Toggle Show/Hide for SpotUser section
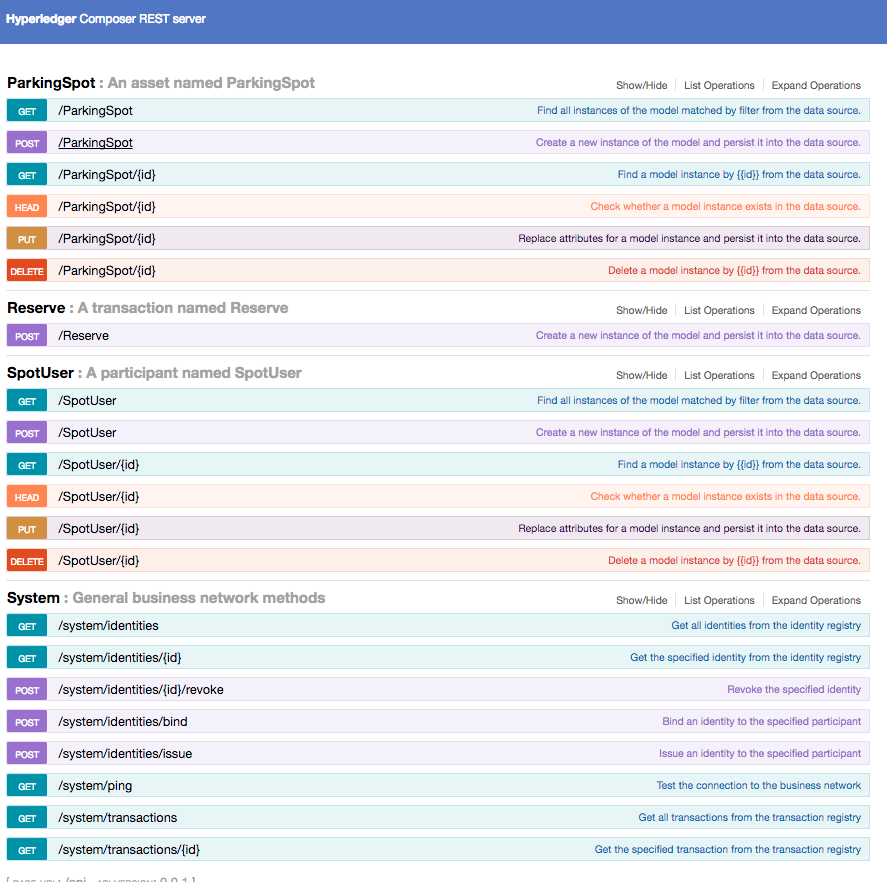 pos(641,376)
